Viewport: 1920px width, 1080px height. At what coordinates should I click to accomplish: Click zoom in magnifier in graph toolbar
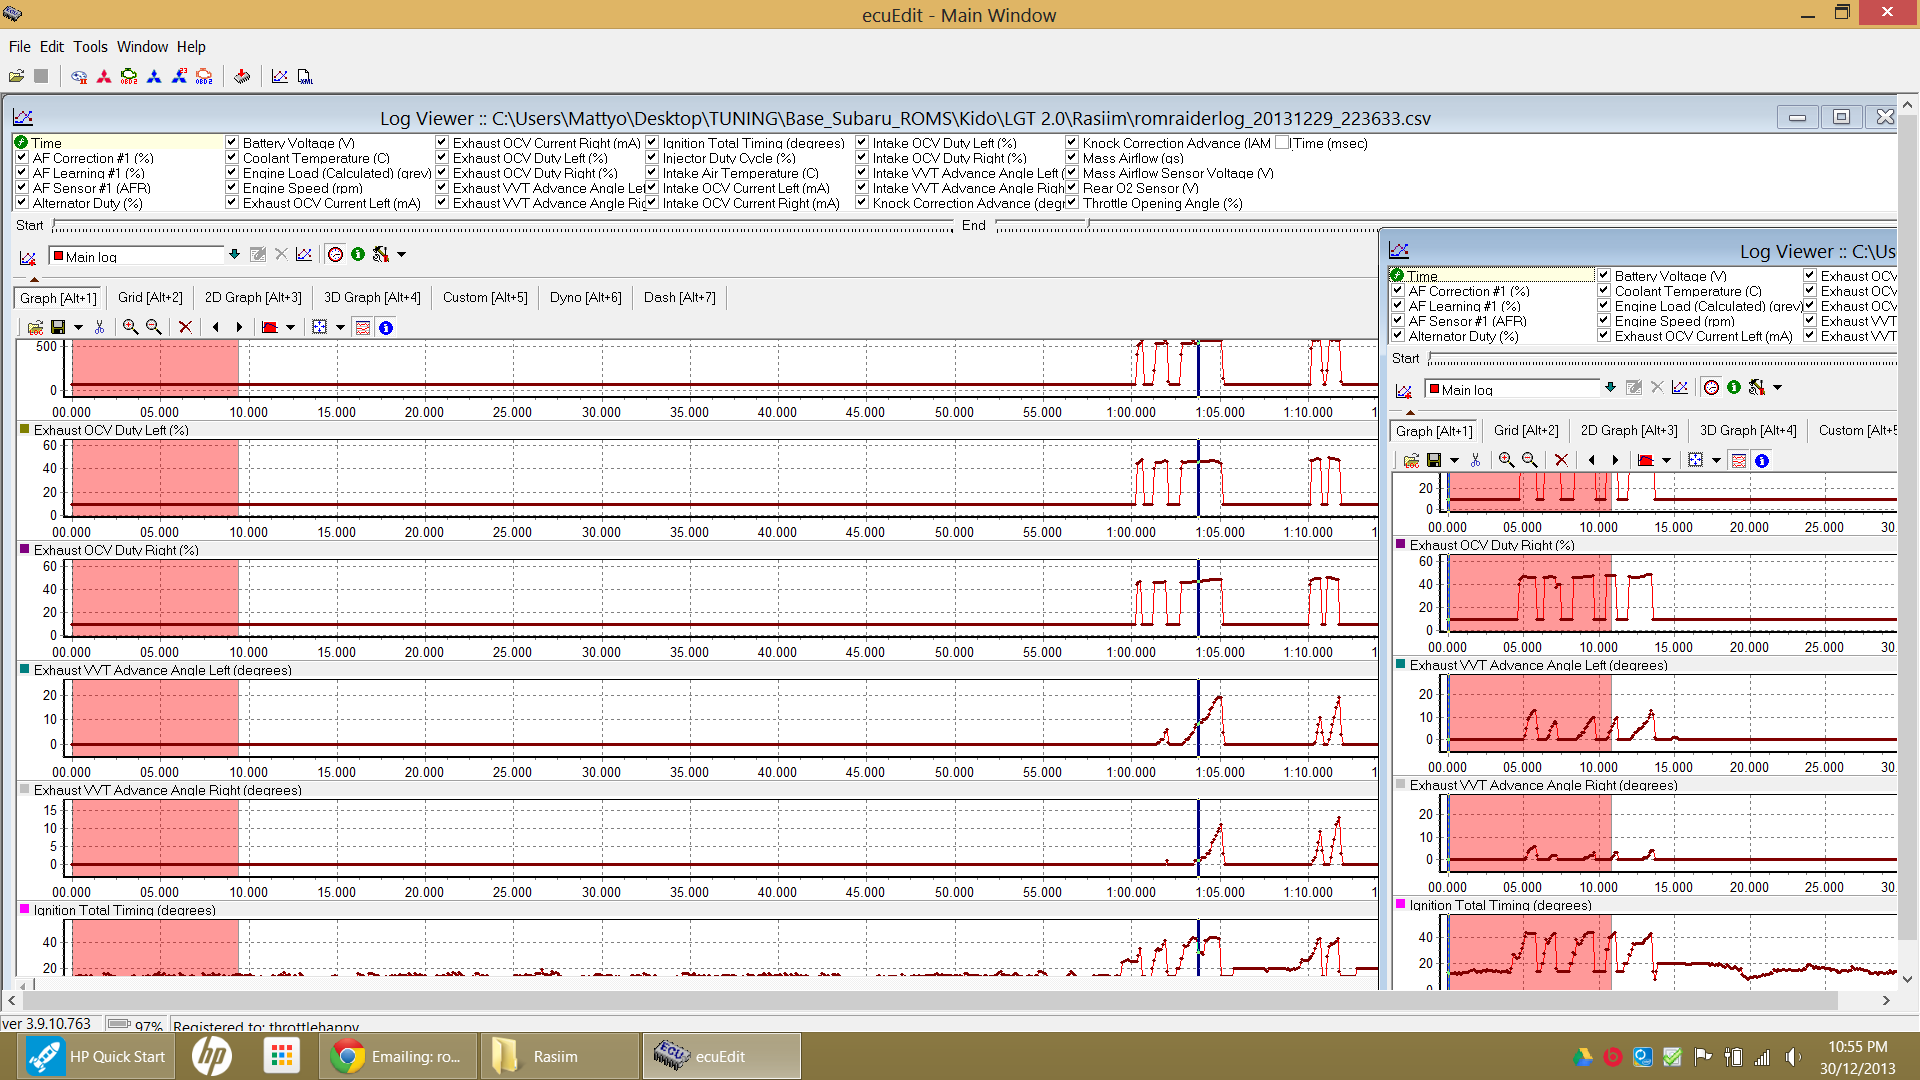pyautogui.click(x=130, y=327)
